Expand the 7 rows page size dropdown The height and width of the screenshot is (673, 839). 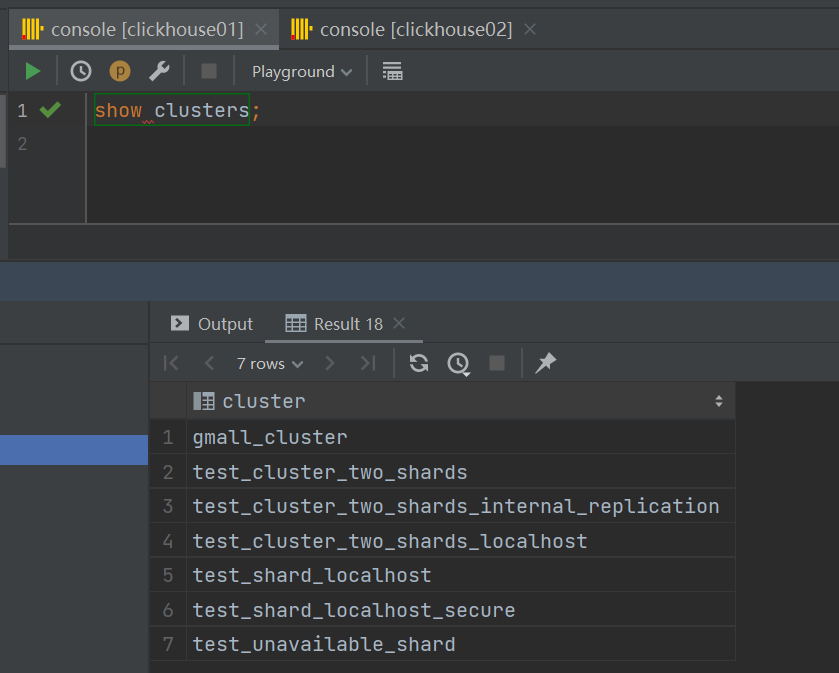pyautogui.click(x=270, y=363)
